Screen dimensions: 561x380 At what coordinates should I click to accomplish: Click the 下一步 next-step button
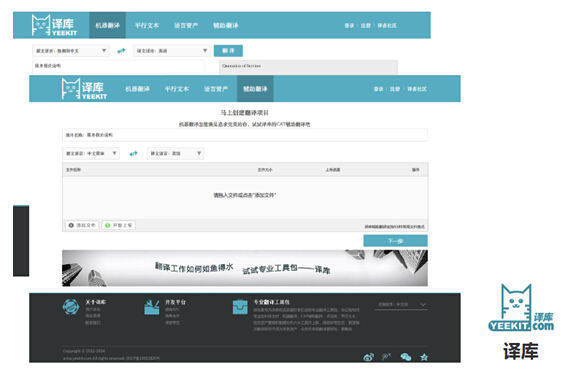[x=395, y=241]
